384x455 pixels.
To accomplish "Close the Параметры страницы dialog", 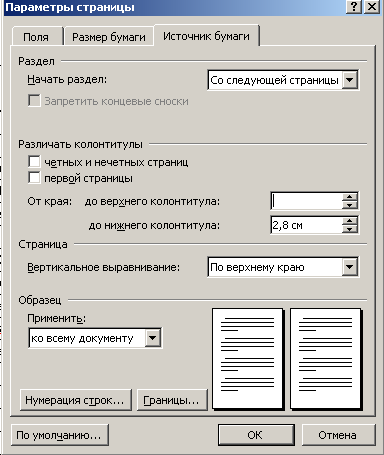I will 371,7.
